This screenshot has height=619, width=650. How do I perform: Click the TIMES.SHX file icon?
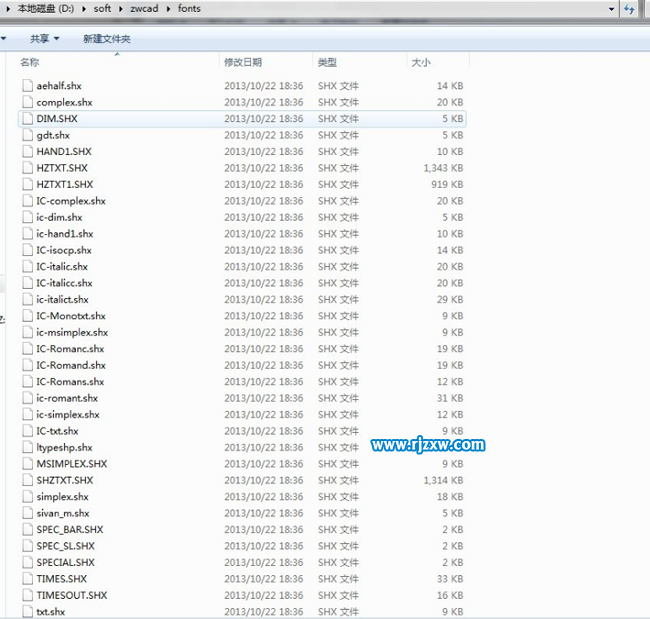(27, 578)
